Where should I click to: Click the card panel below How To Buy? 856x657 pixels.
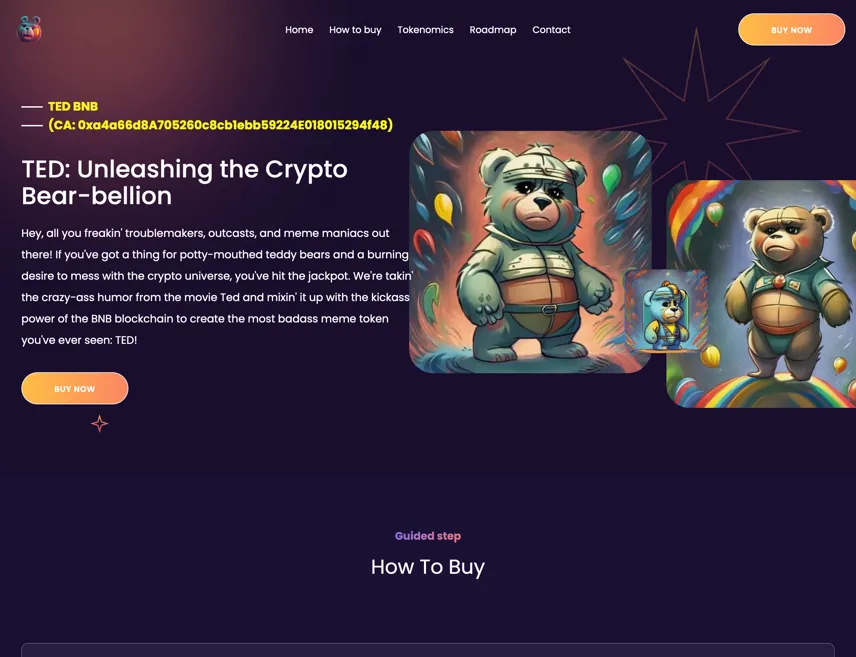[428, 650]
